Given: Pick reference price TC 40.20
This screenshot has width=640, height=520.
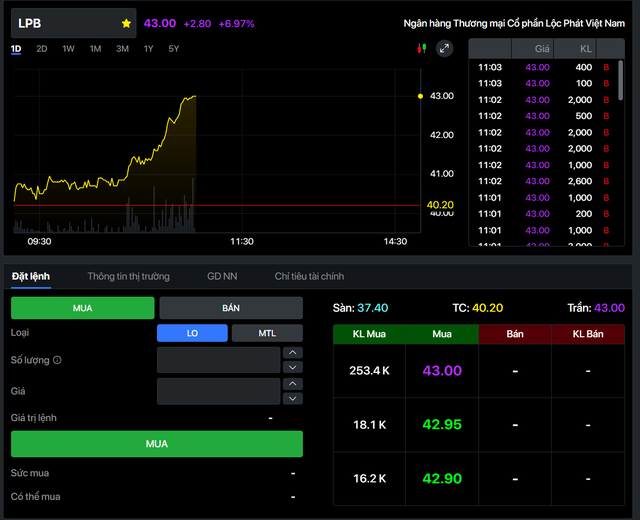Looking at the screenshot, I should 478,308.
